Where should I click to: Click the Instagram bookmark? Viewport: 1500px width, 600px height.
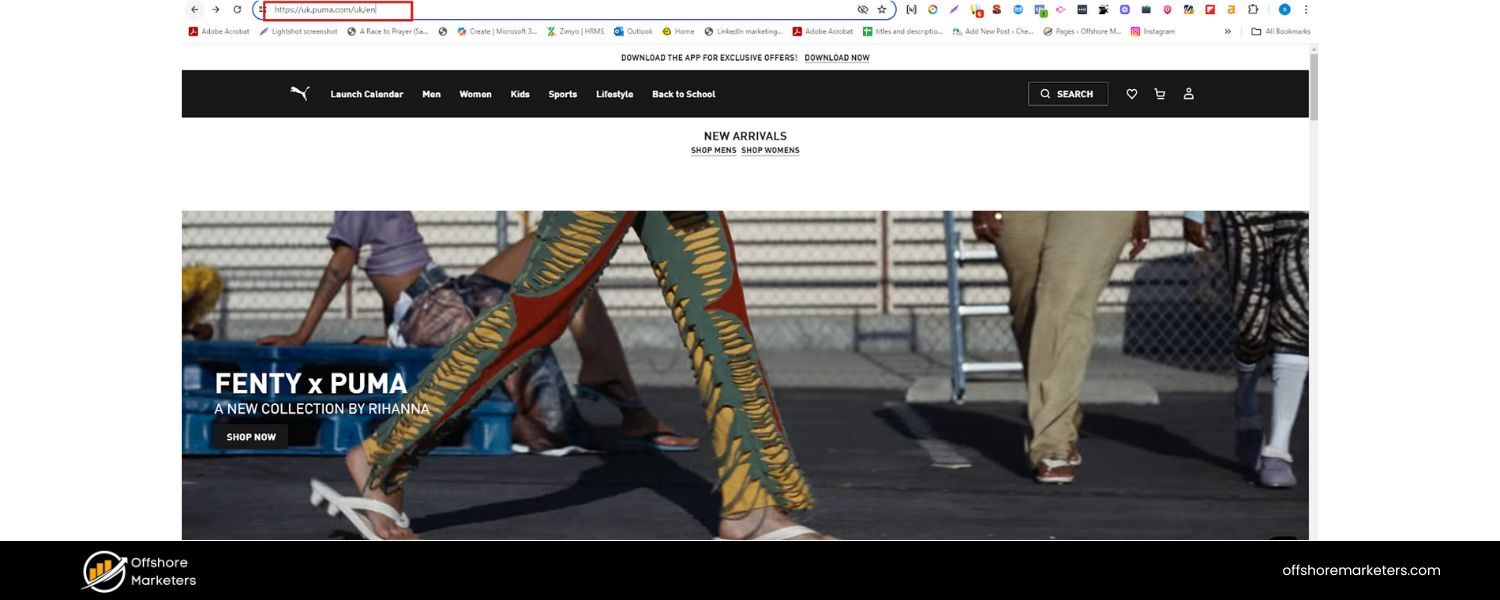(x=1153, y=31)
